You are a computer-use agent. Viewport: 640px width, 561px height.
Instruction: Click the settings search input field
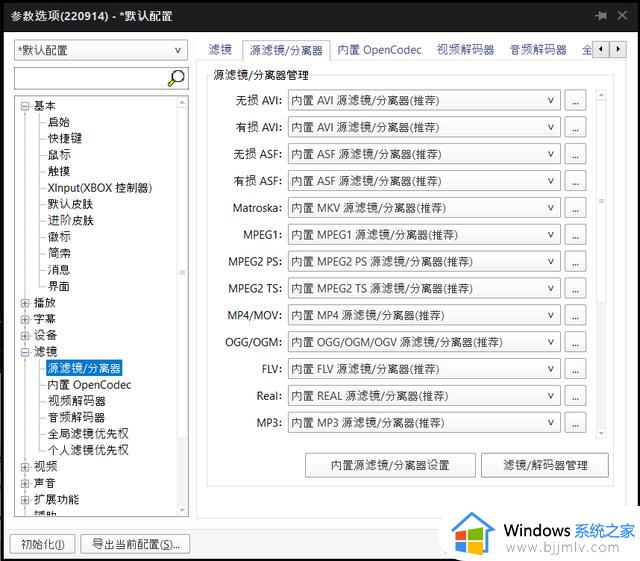(91, 78)
